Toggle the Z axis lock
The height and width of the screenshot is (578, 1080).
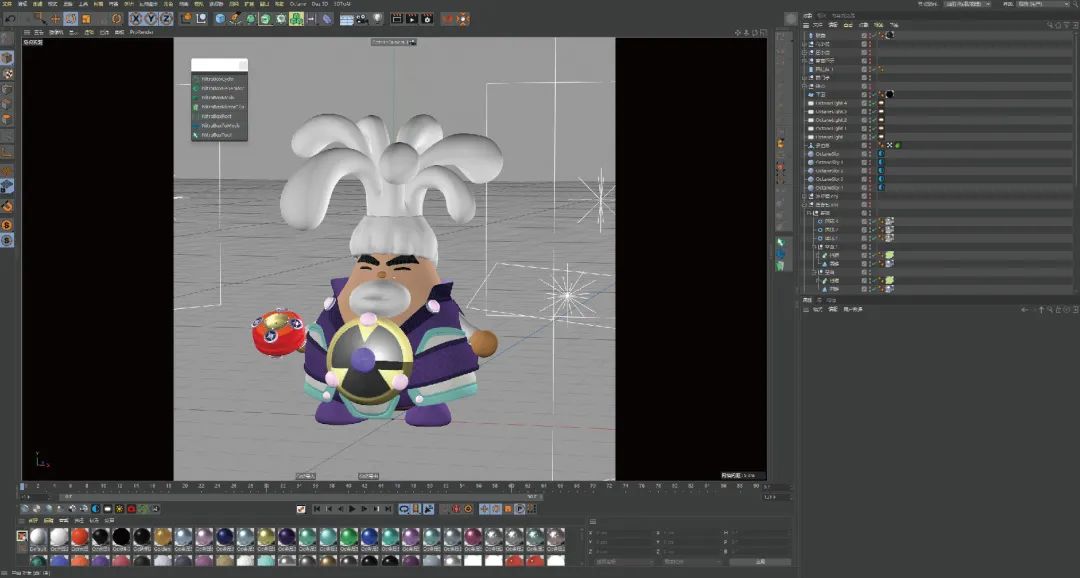(x=165, y=19)
